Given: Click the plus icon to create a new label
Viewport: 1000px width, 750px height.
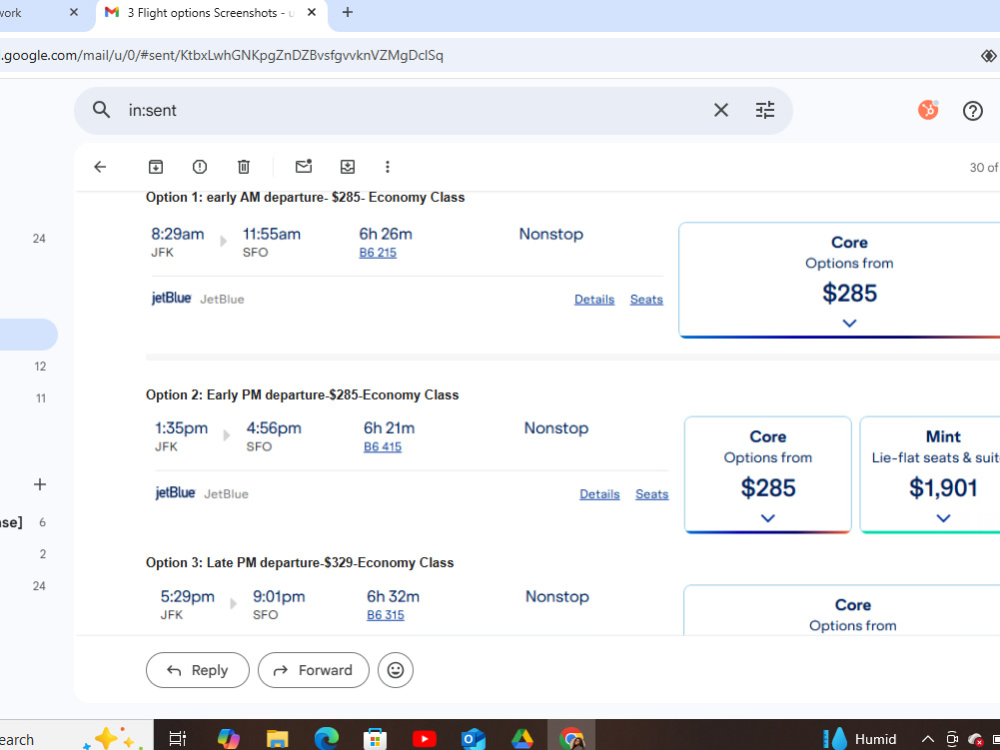Looking at the screenshot, I should (40, 485).
